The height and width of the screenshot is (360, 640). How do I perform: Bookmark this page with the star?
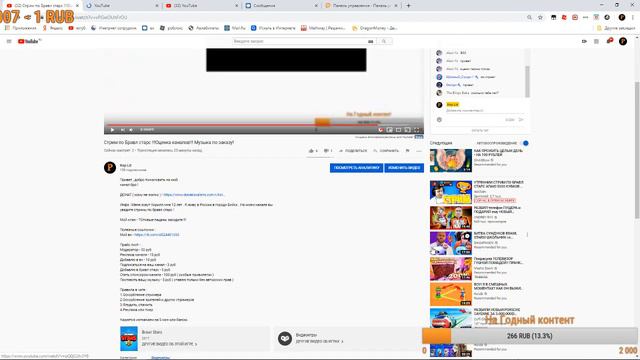[x=540, y=17]
